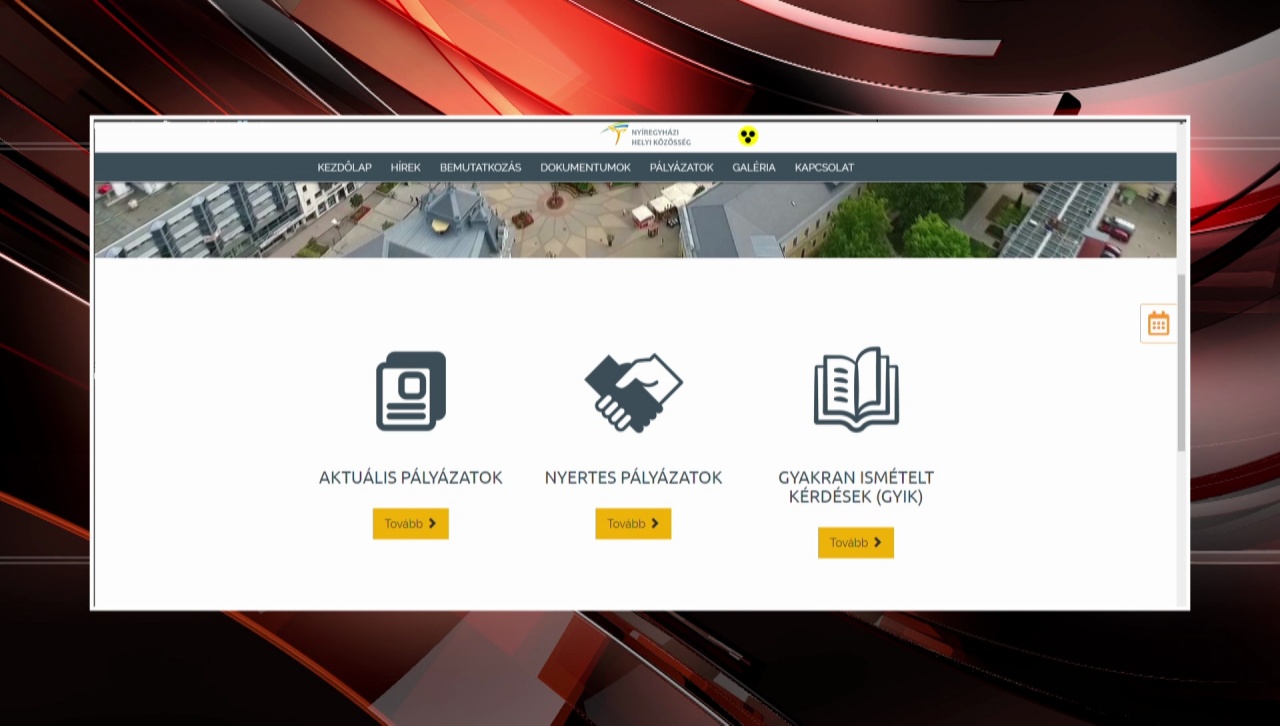Navigate to the Kapcsolat page
The width and height of the screenshot is (1280, 726).
[x=824, y=167]
